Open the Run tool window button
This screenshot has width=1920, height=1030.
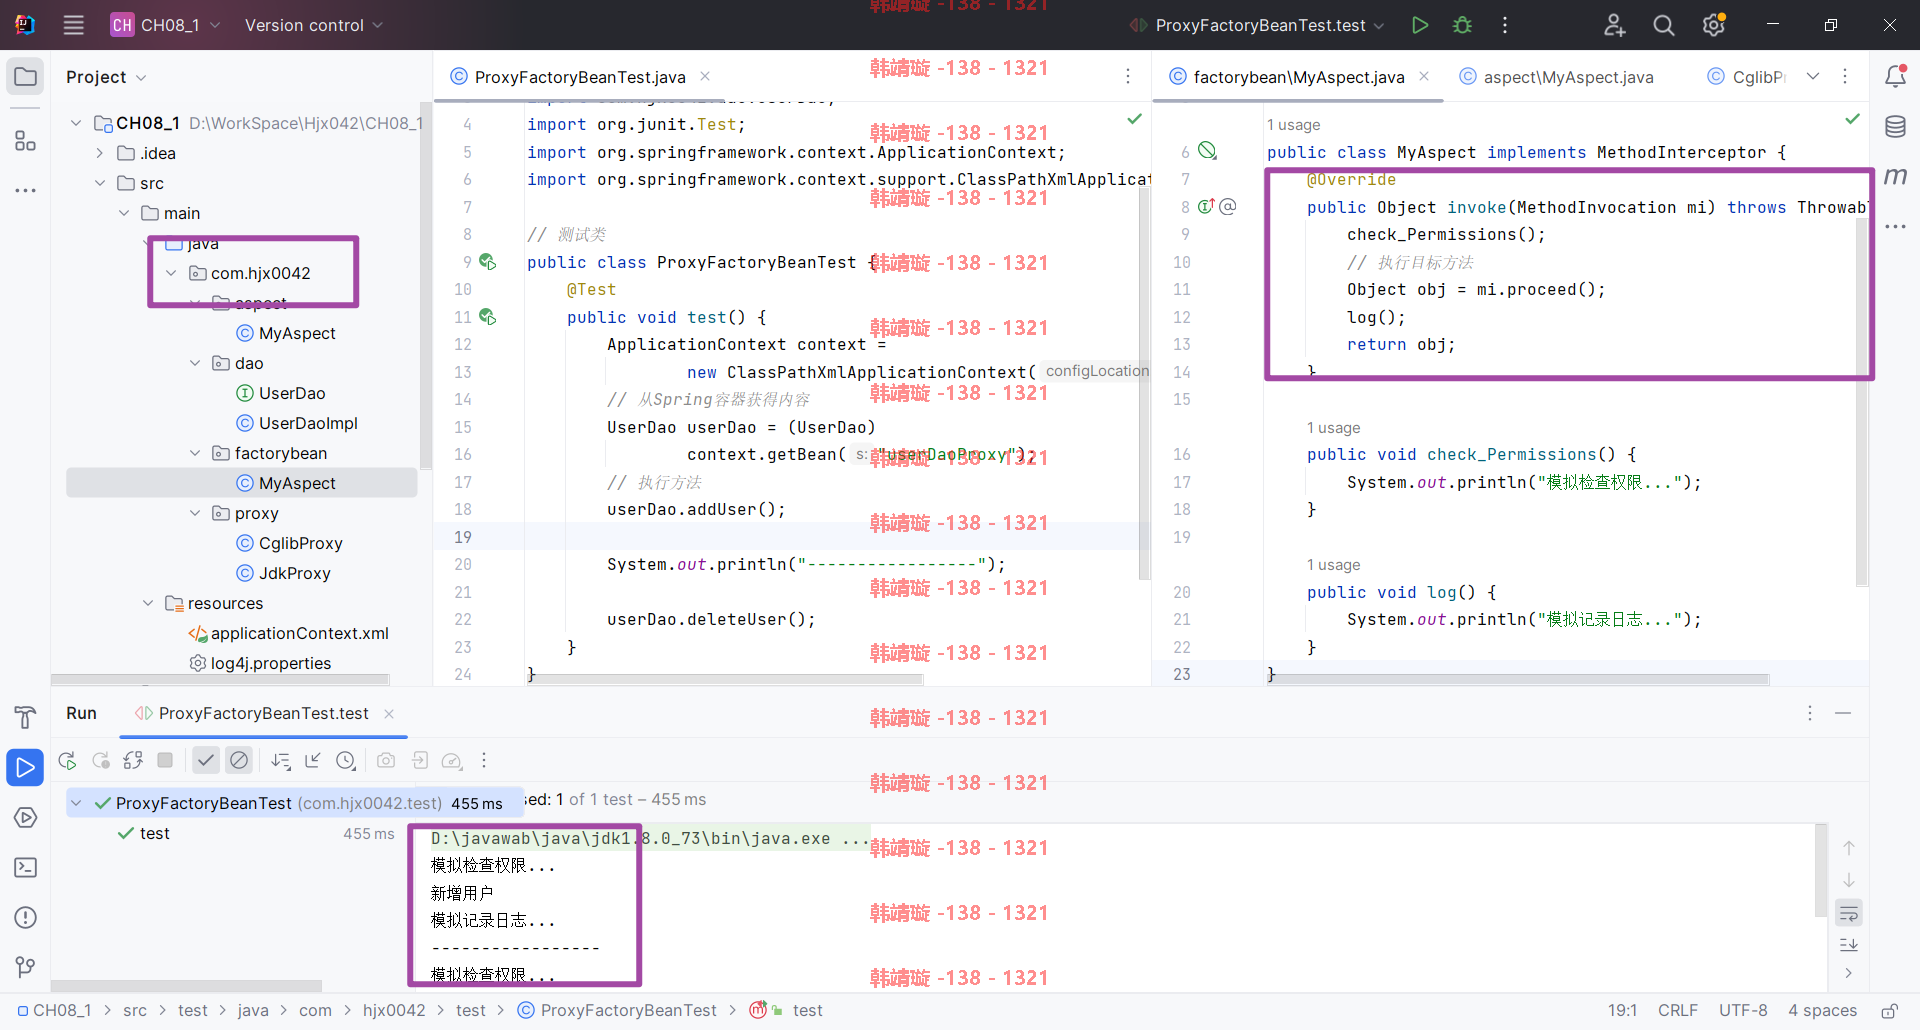click(26, 767)
